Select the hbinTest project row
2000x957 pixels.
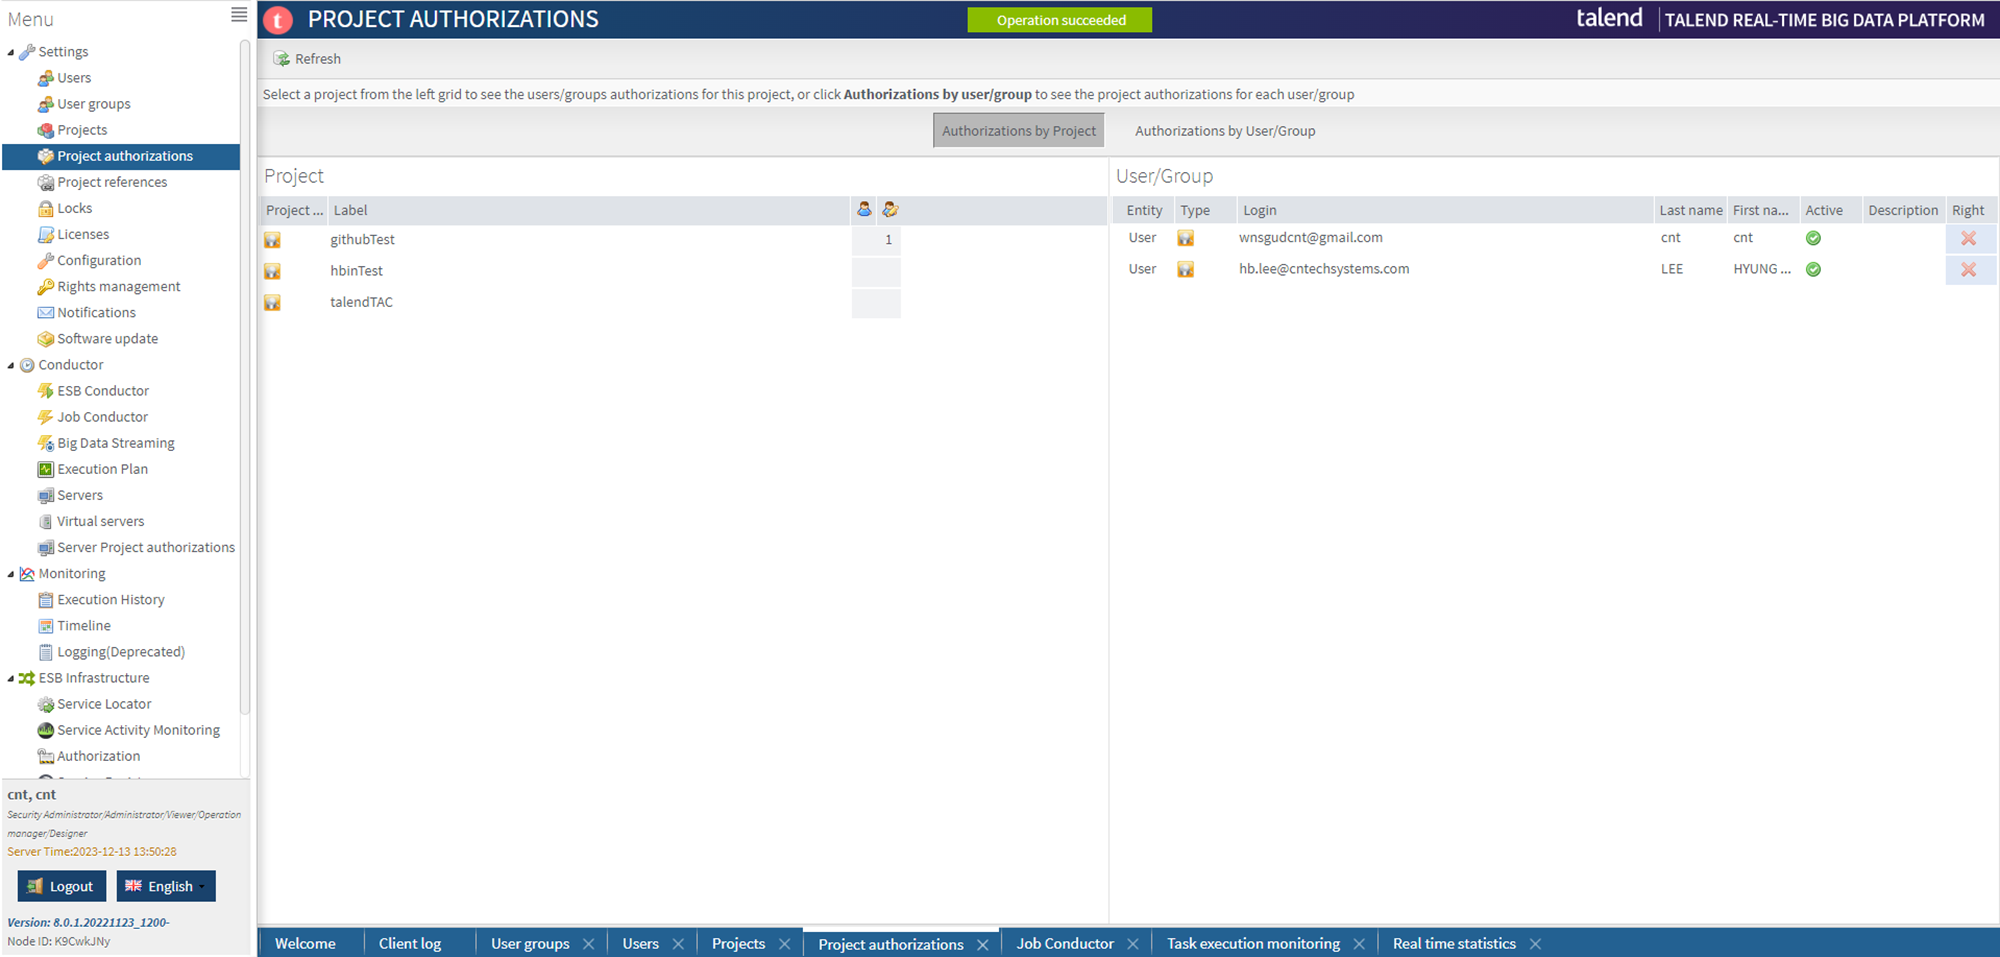tap(683, 271)
